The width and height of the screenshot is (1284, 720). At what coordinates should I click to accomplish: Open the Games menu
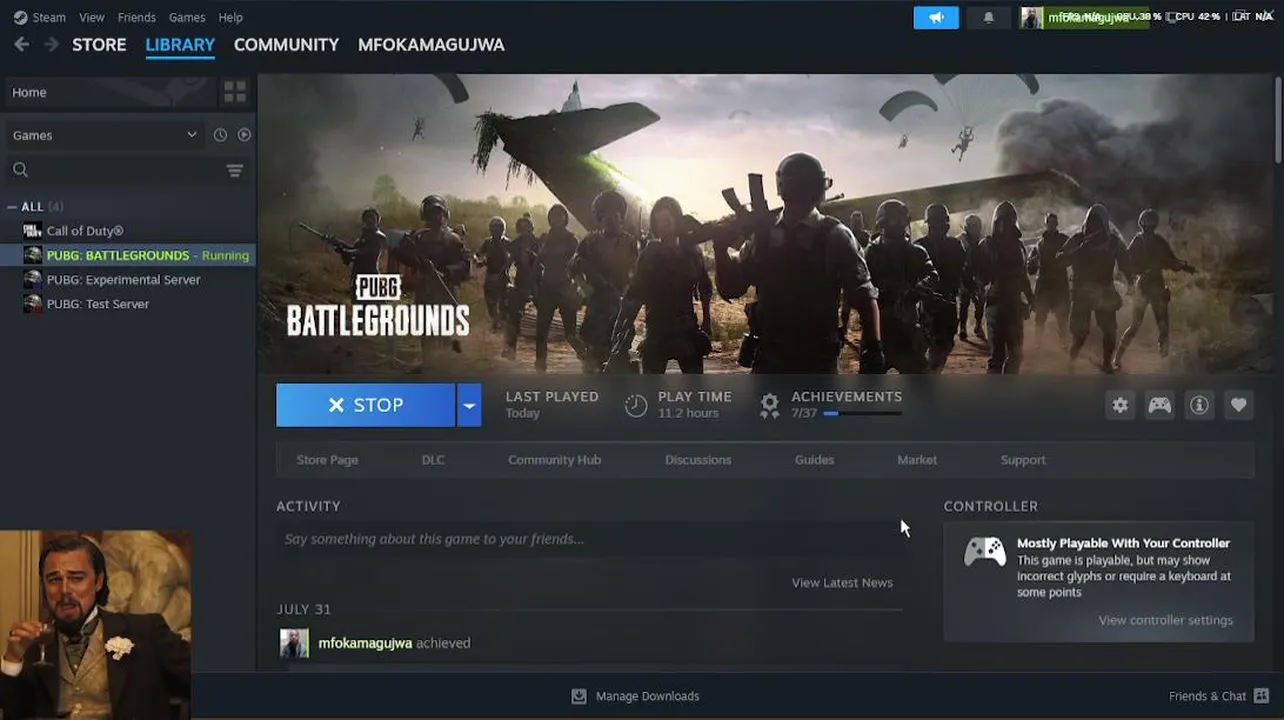pos(187,17)
